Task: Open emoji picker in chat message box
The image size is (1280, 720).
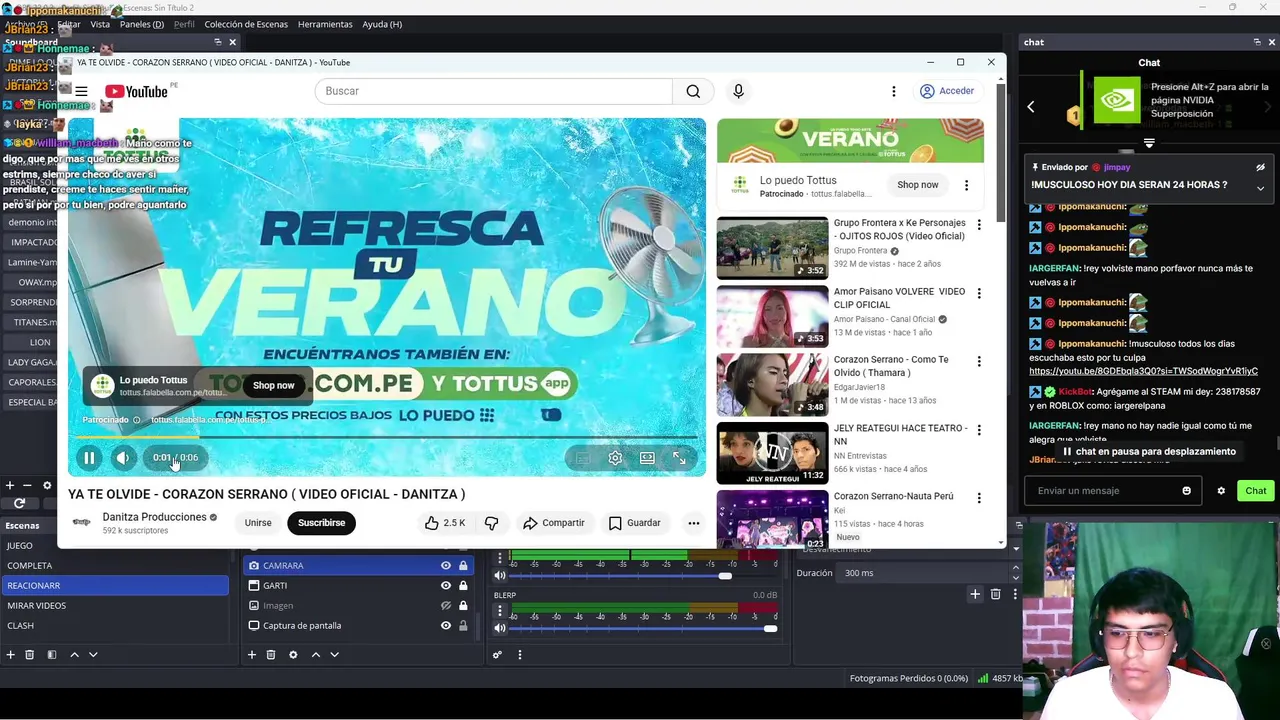Action: pyautogui.click(x=1187, y=491)
